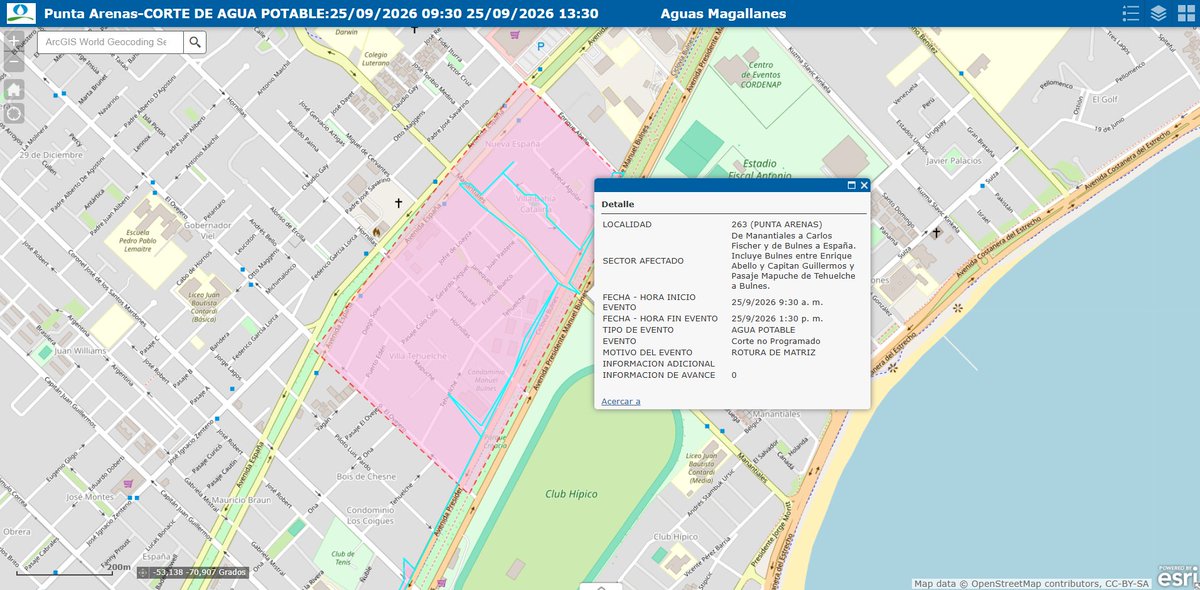The image size is (1200, 590).
Task: Click the 'Aguas Magallanes' header text
Action: coord(724,14)
